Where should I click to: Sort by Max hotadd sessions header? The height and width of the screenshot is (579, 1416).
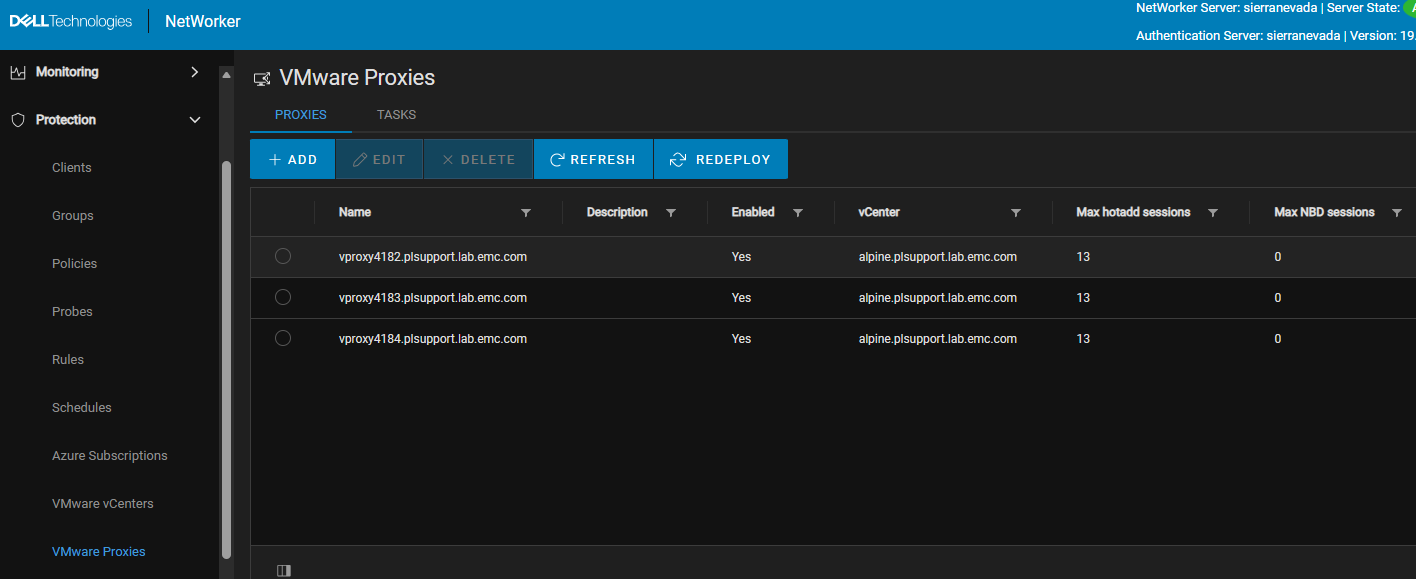(x=1133, y=212)
